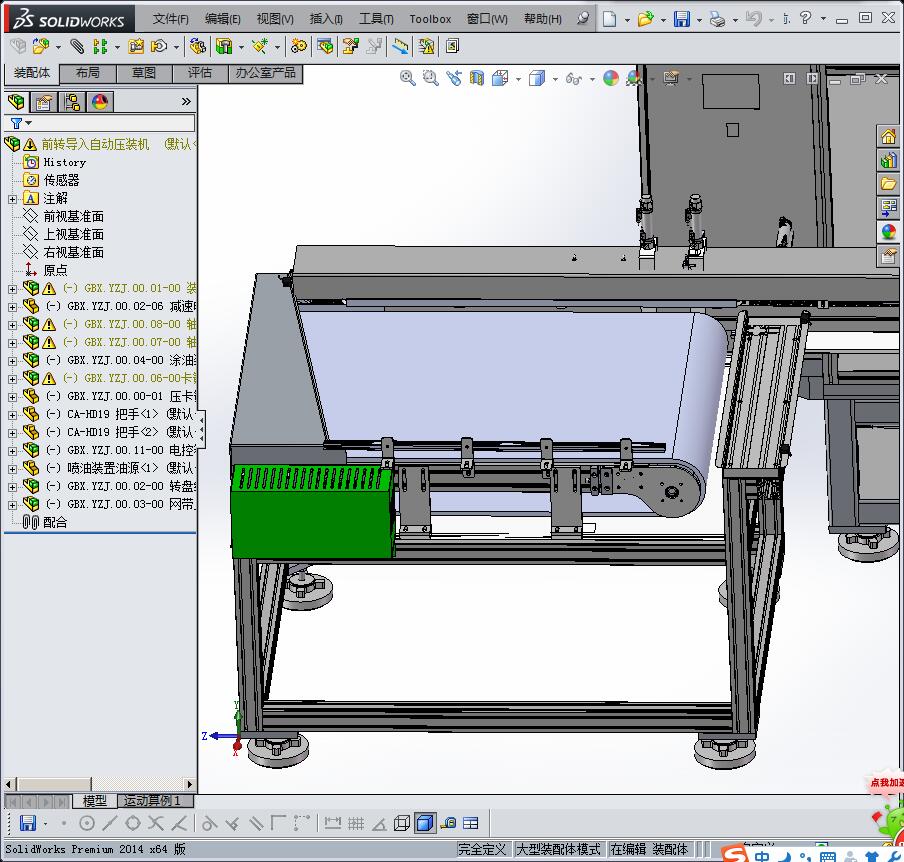Screen dimensions: 904x862
Task: Open the DisplayManager color ball tab
Action: tap(99, 102)
